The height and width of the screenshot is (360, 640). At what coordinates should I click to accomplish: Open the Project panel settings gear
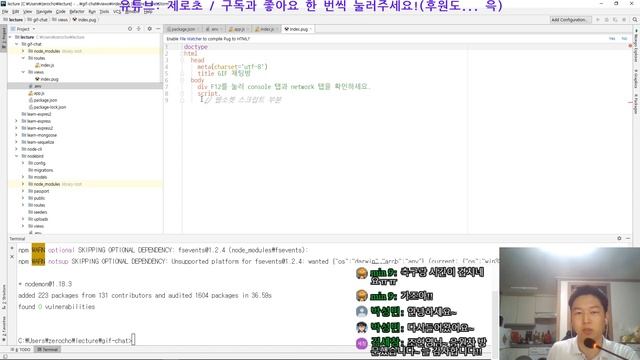coord(149,29)
